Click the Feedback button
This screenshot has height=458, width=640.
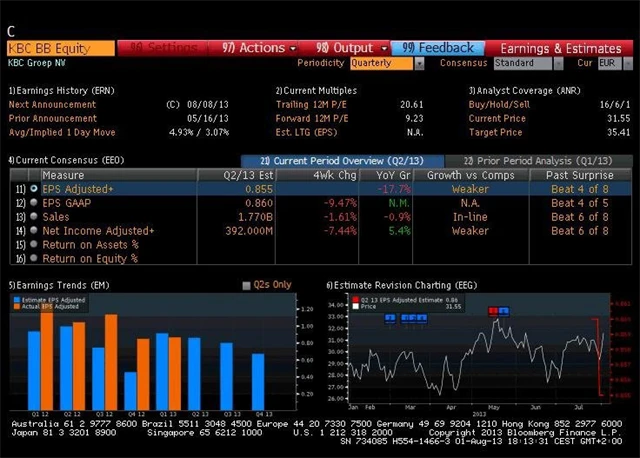point(438,47)
